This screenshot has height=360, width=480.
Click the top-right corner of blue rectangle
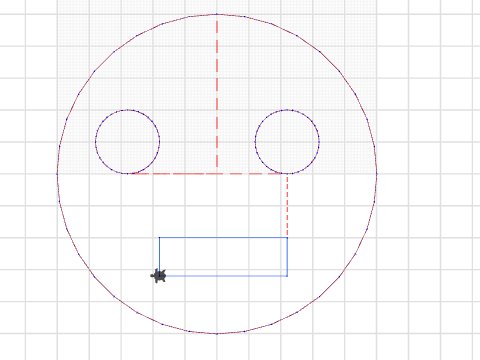[287, 238]
